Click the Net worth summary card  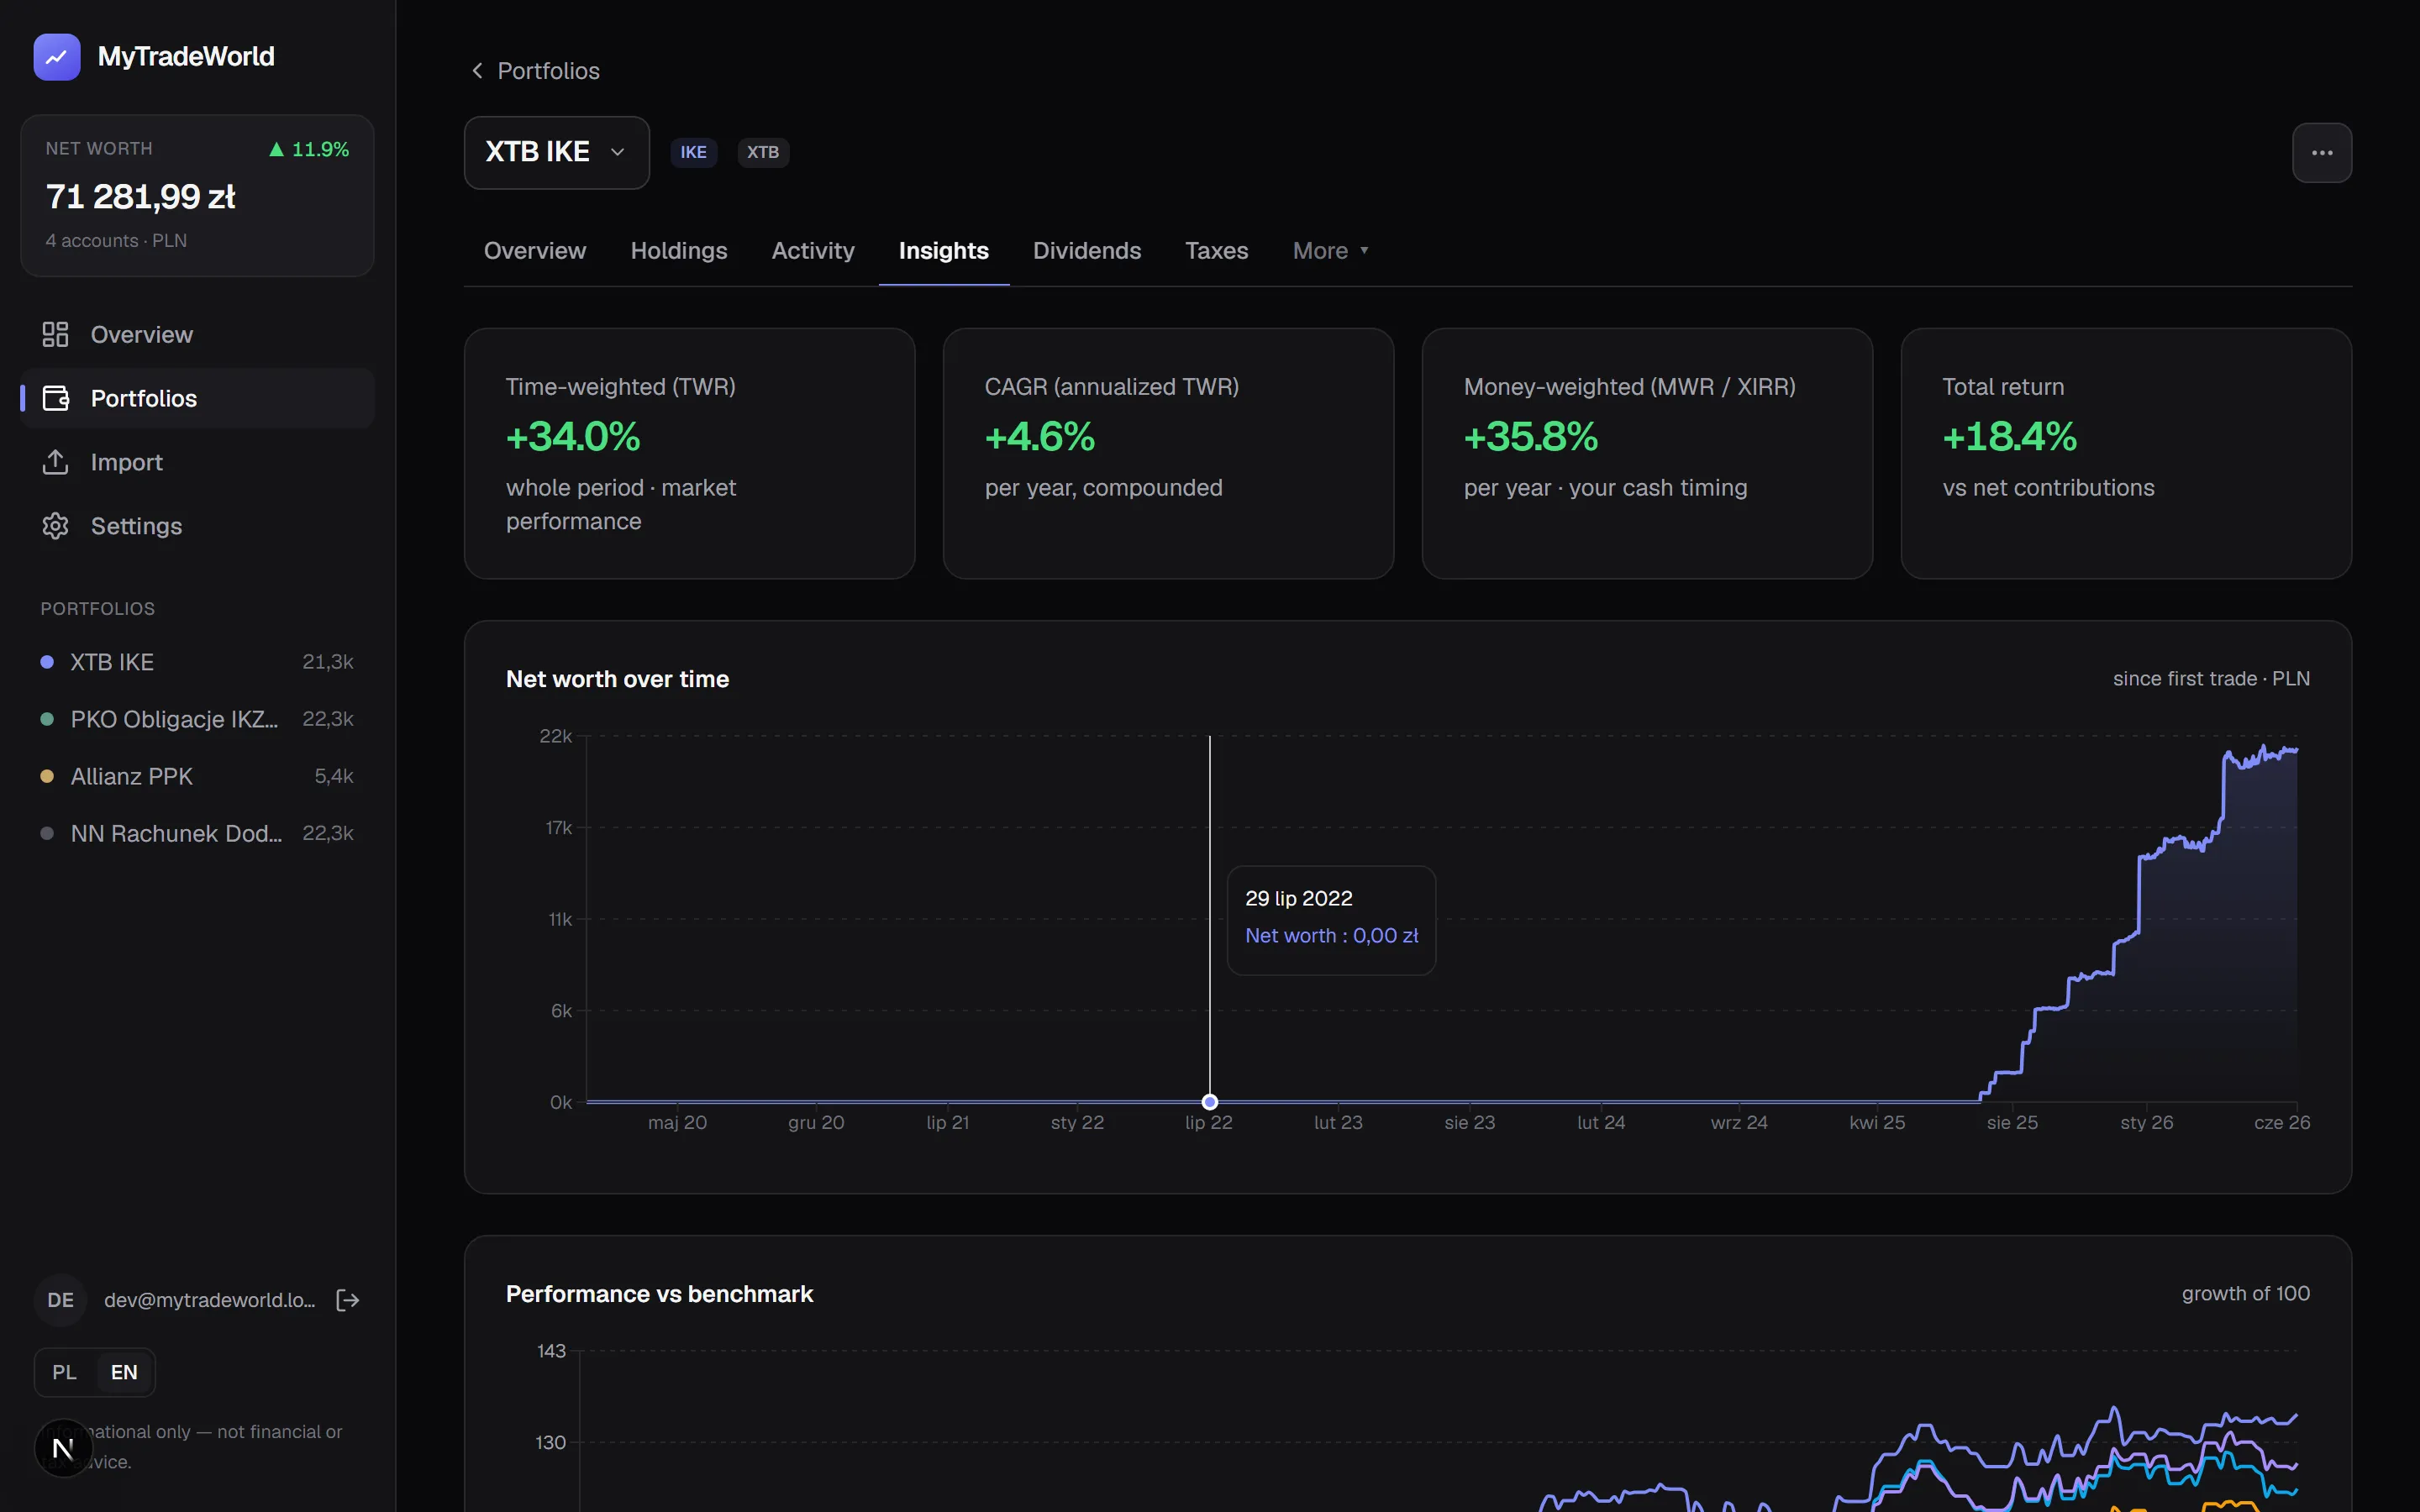point(197,196)
